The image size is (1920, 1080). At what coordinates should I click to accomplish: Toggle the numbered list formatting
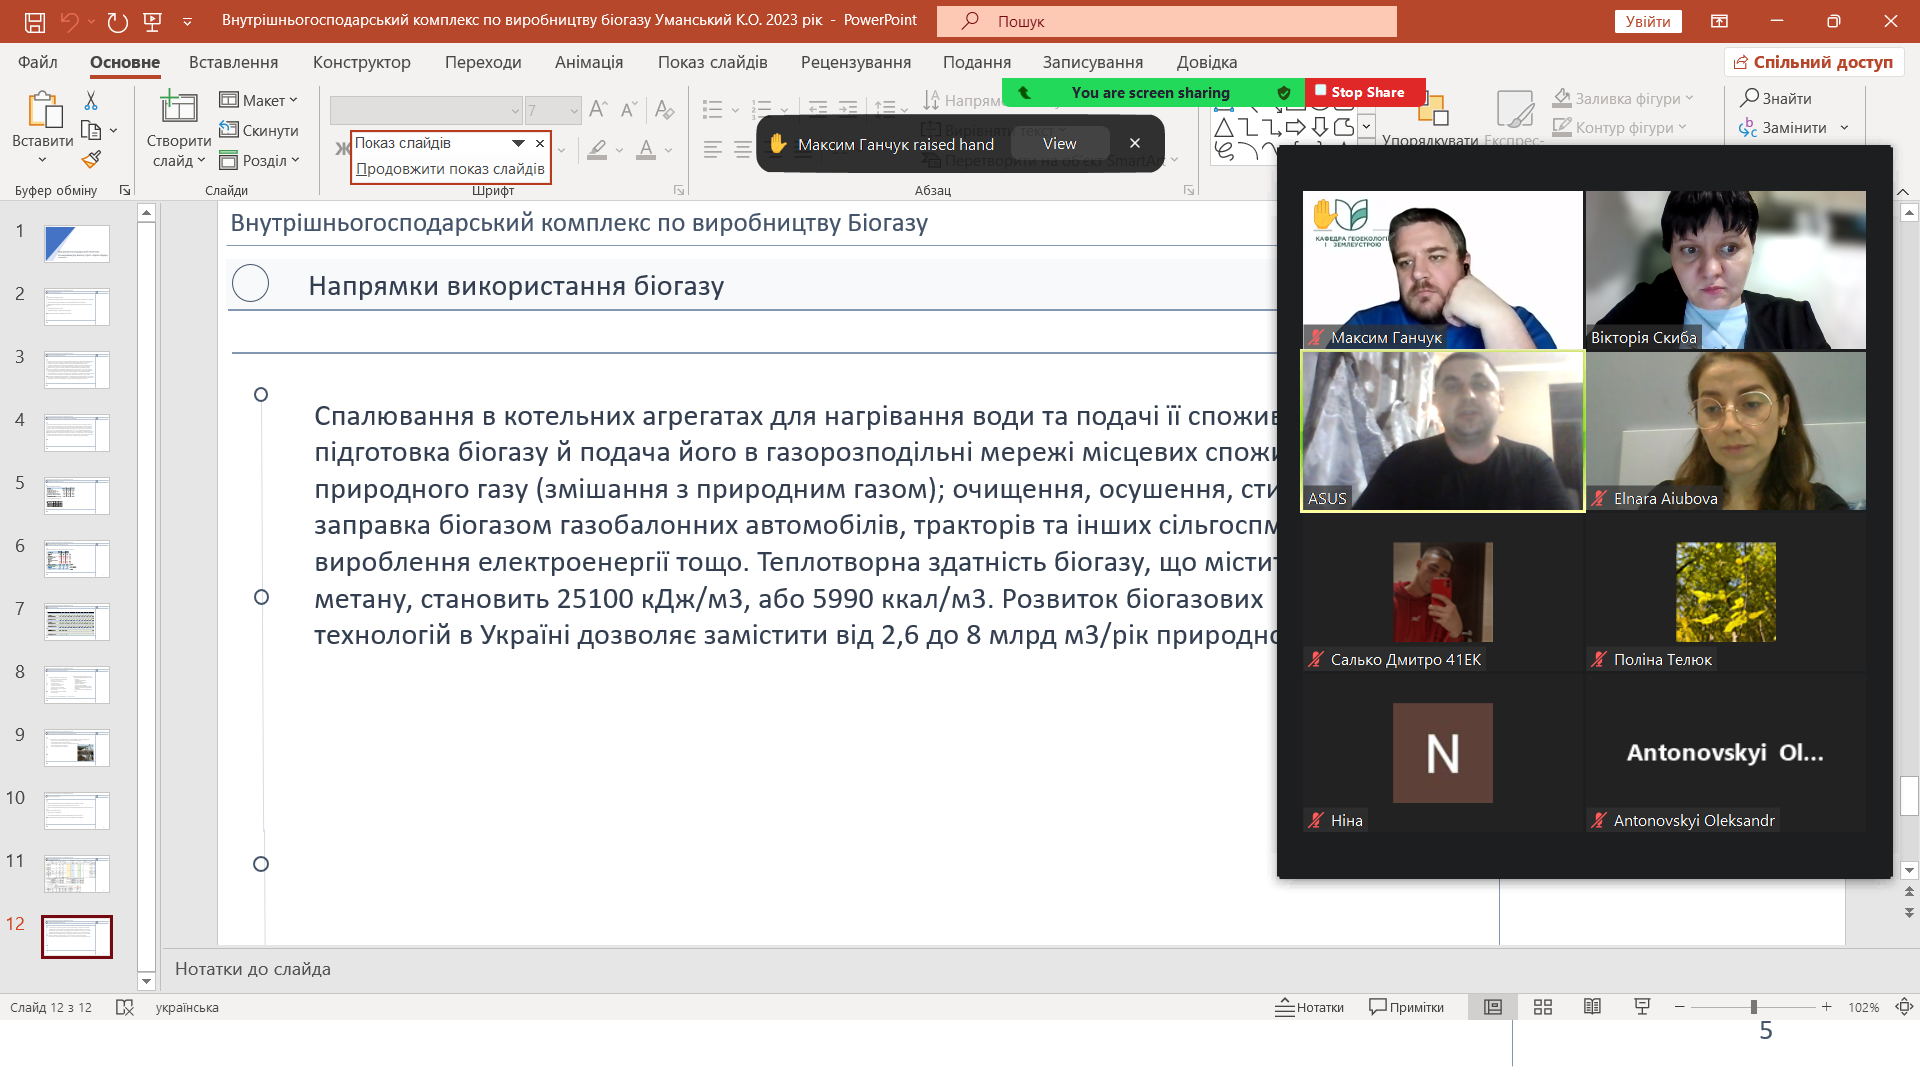[762, 110]
